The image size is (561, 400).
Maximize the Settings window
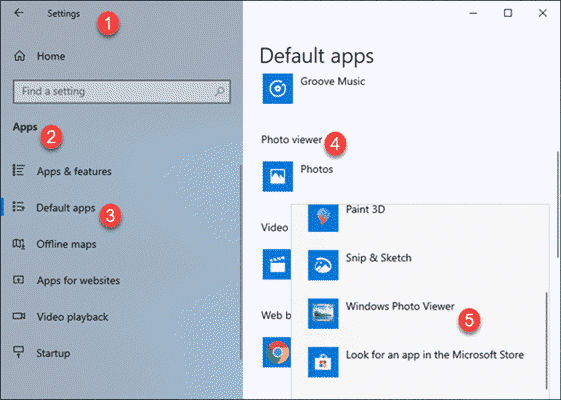pyautogui.click(x=508, y=13)
